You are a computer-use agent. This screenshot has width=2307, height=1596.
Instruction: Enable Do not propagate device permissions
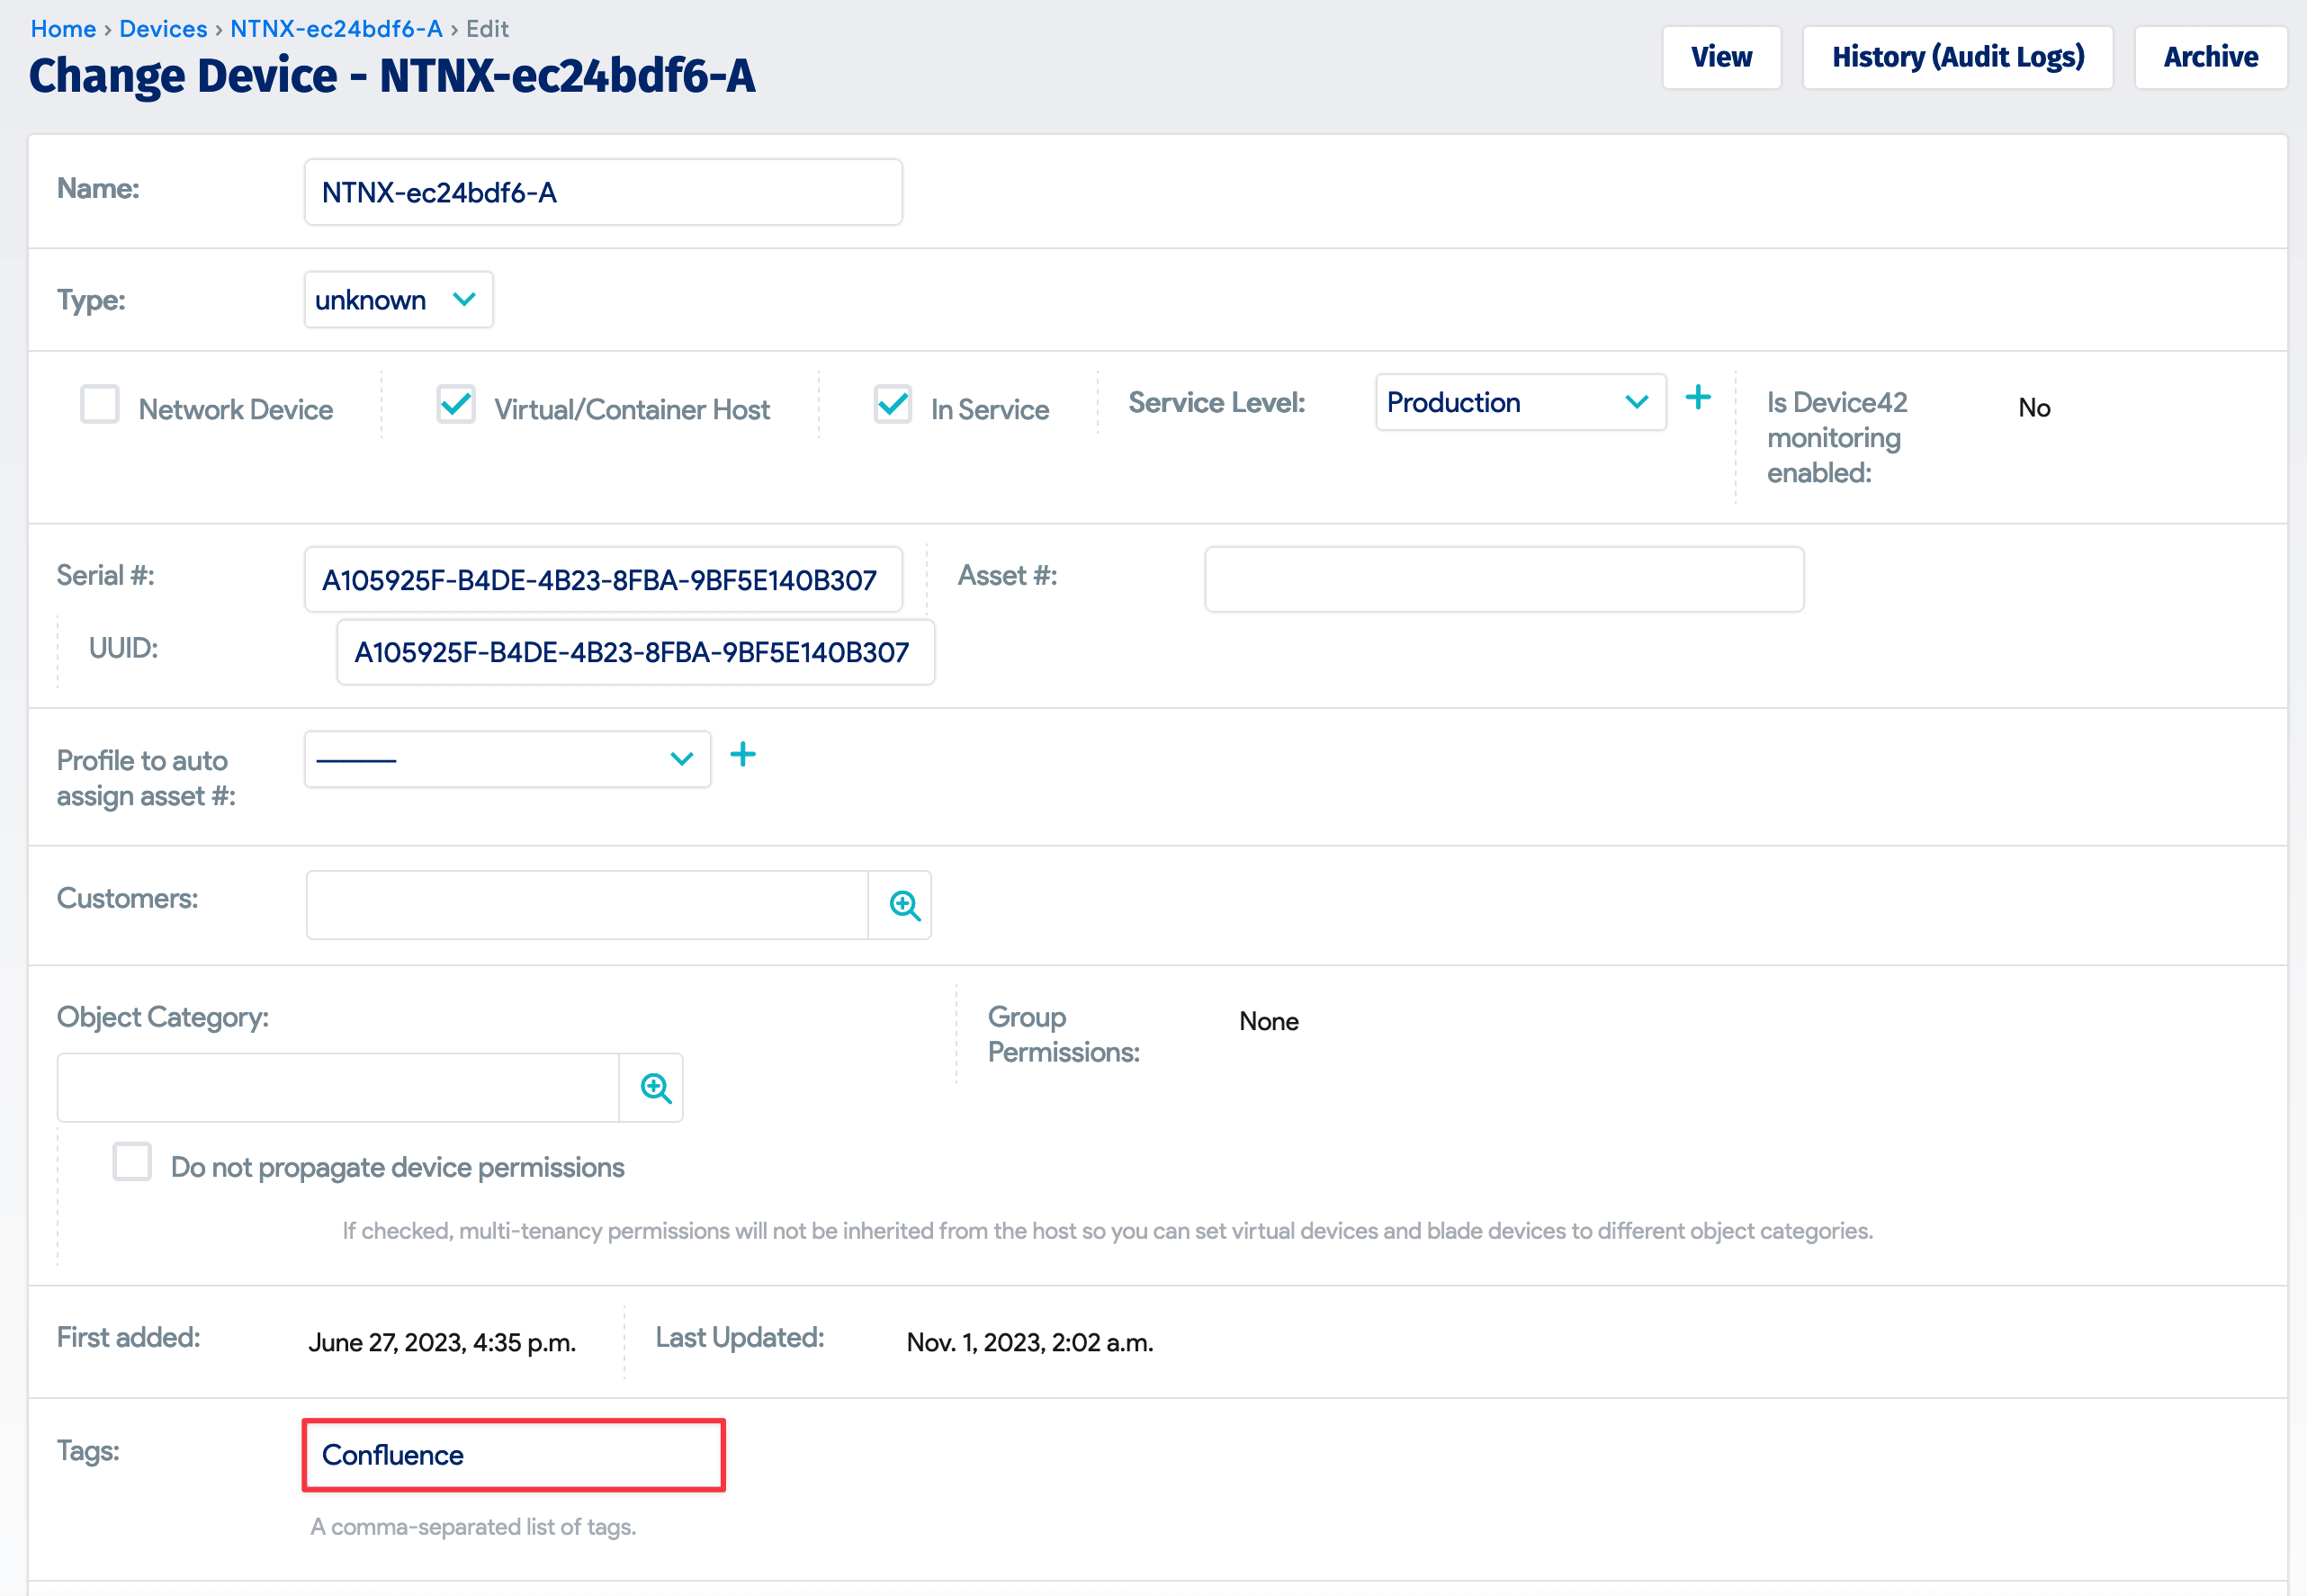[x=132, y=1162]
